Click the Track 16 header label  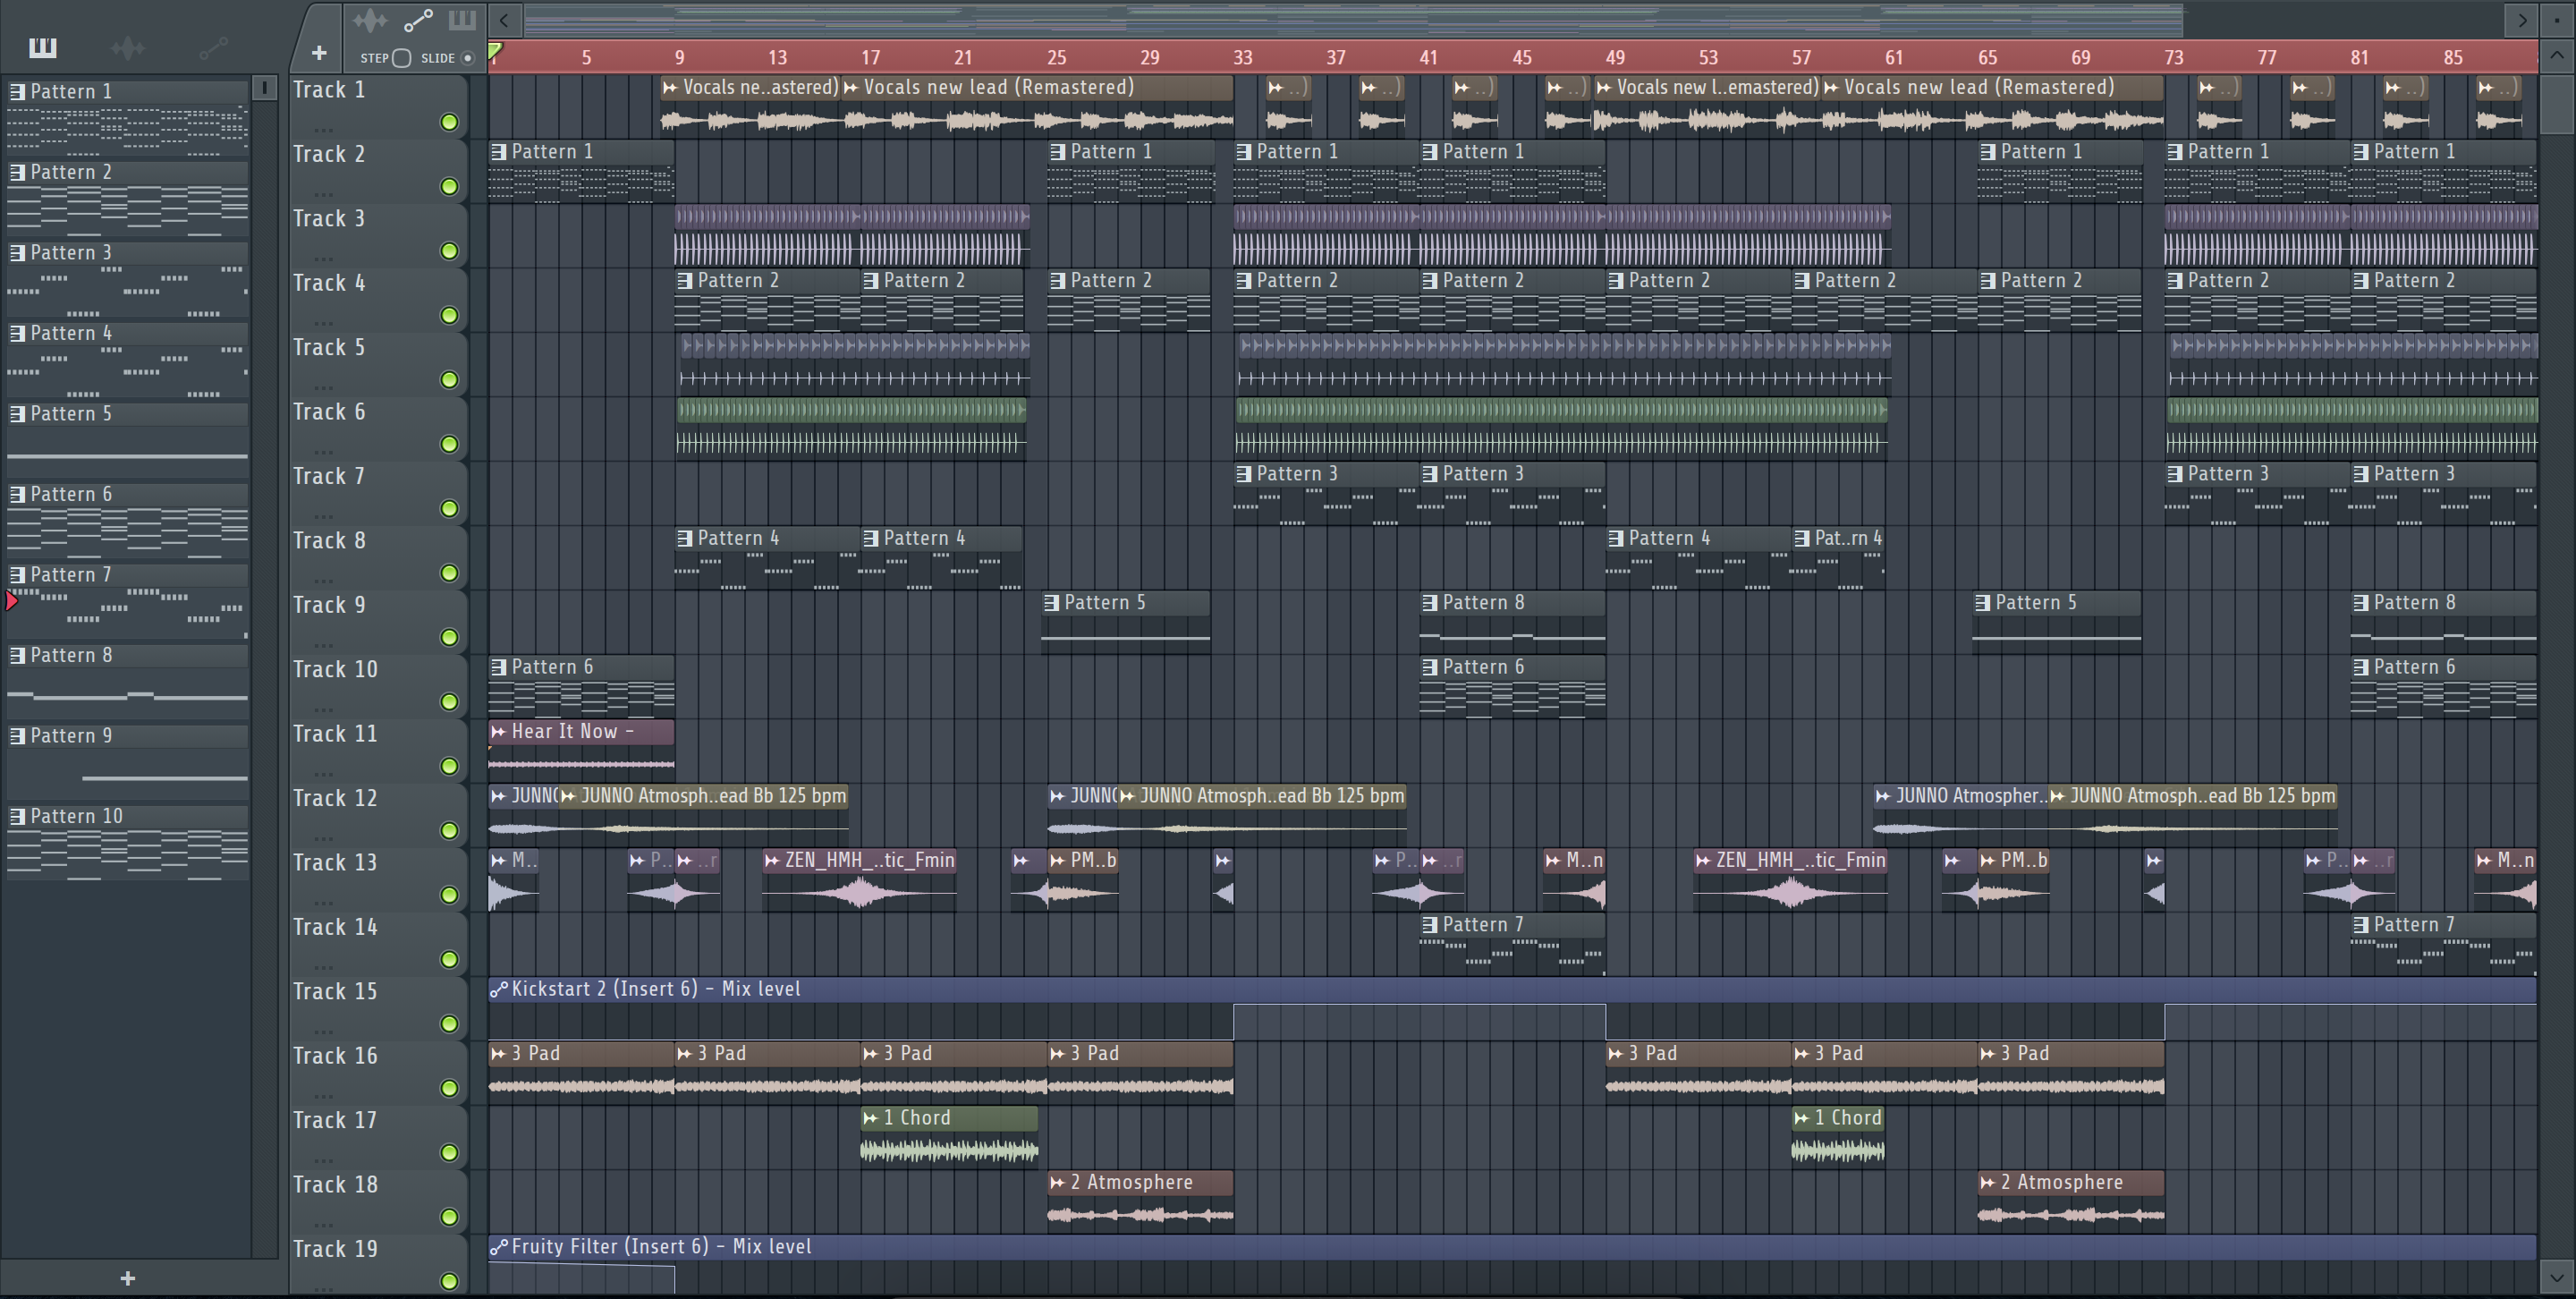tap(335, 1056)
